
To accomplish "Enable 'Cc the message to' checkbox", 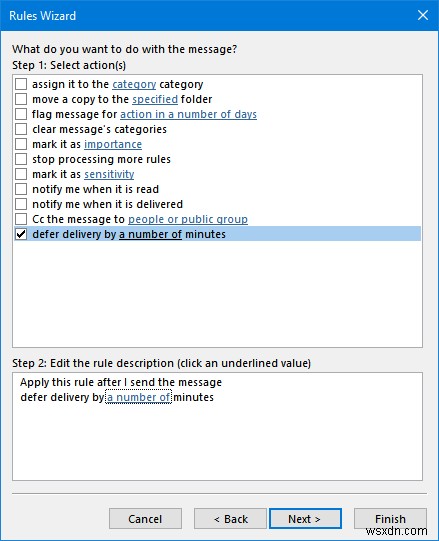I will coord(21,219).
